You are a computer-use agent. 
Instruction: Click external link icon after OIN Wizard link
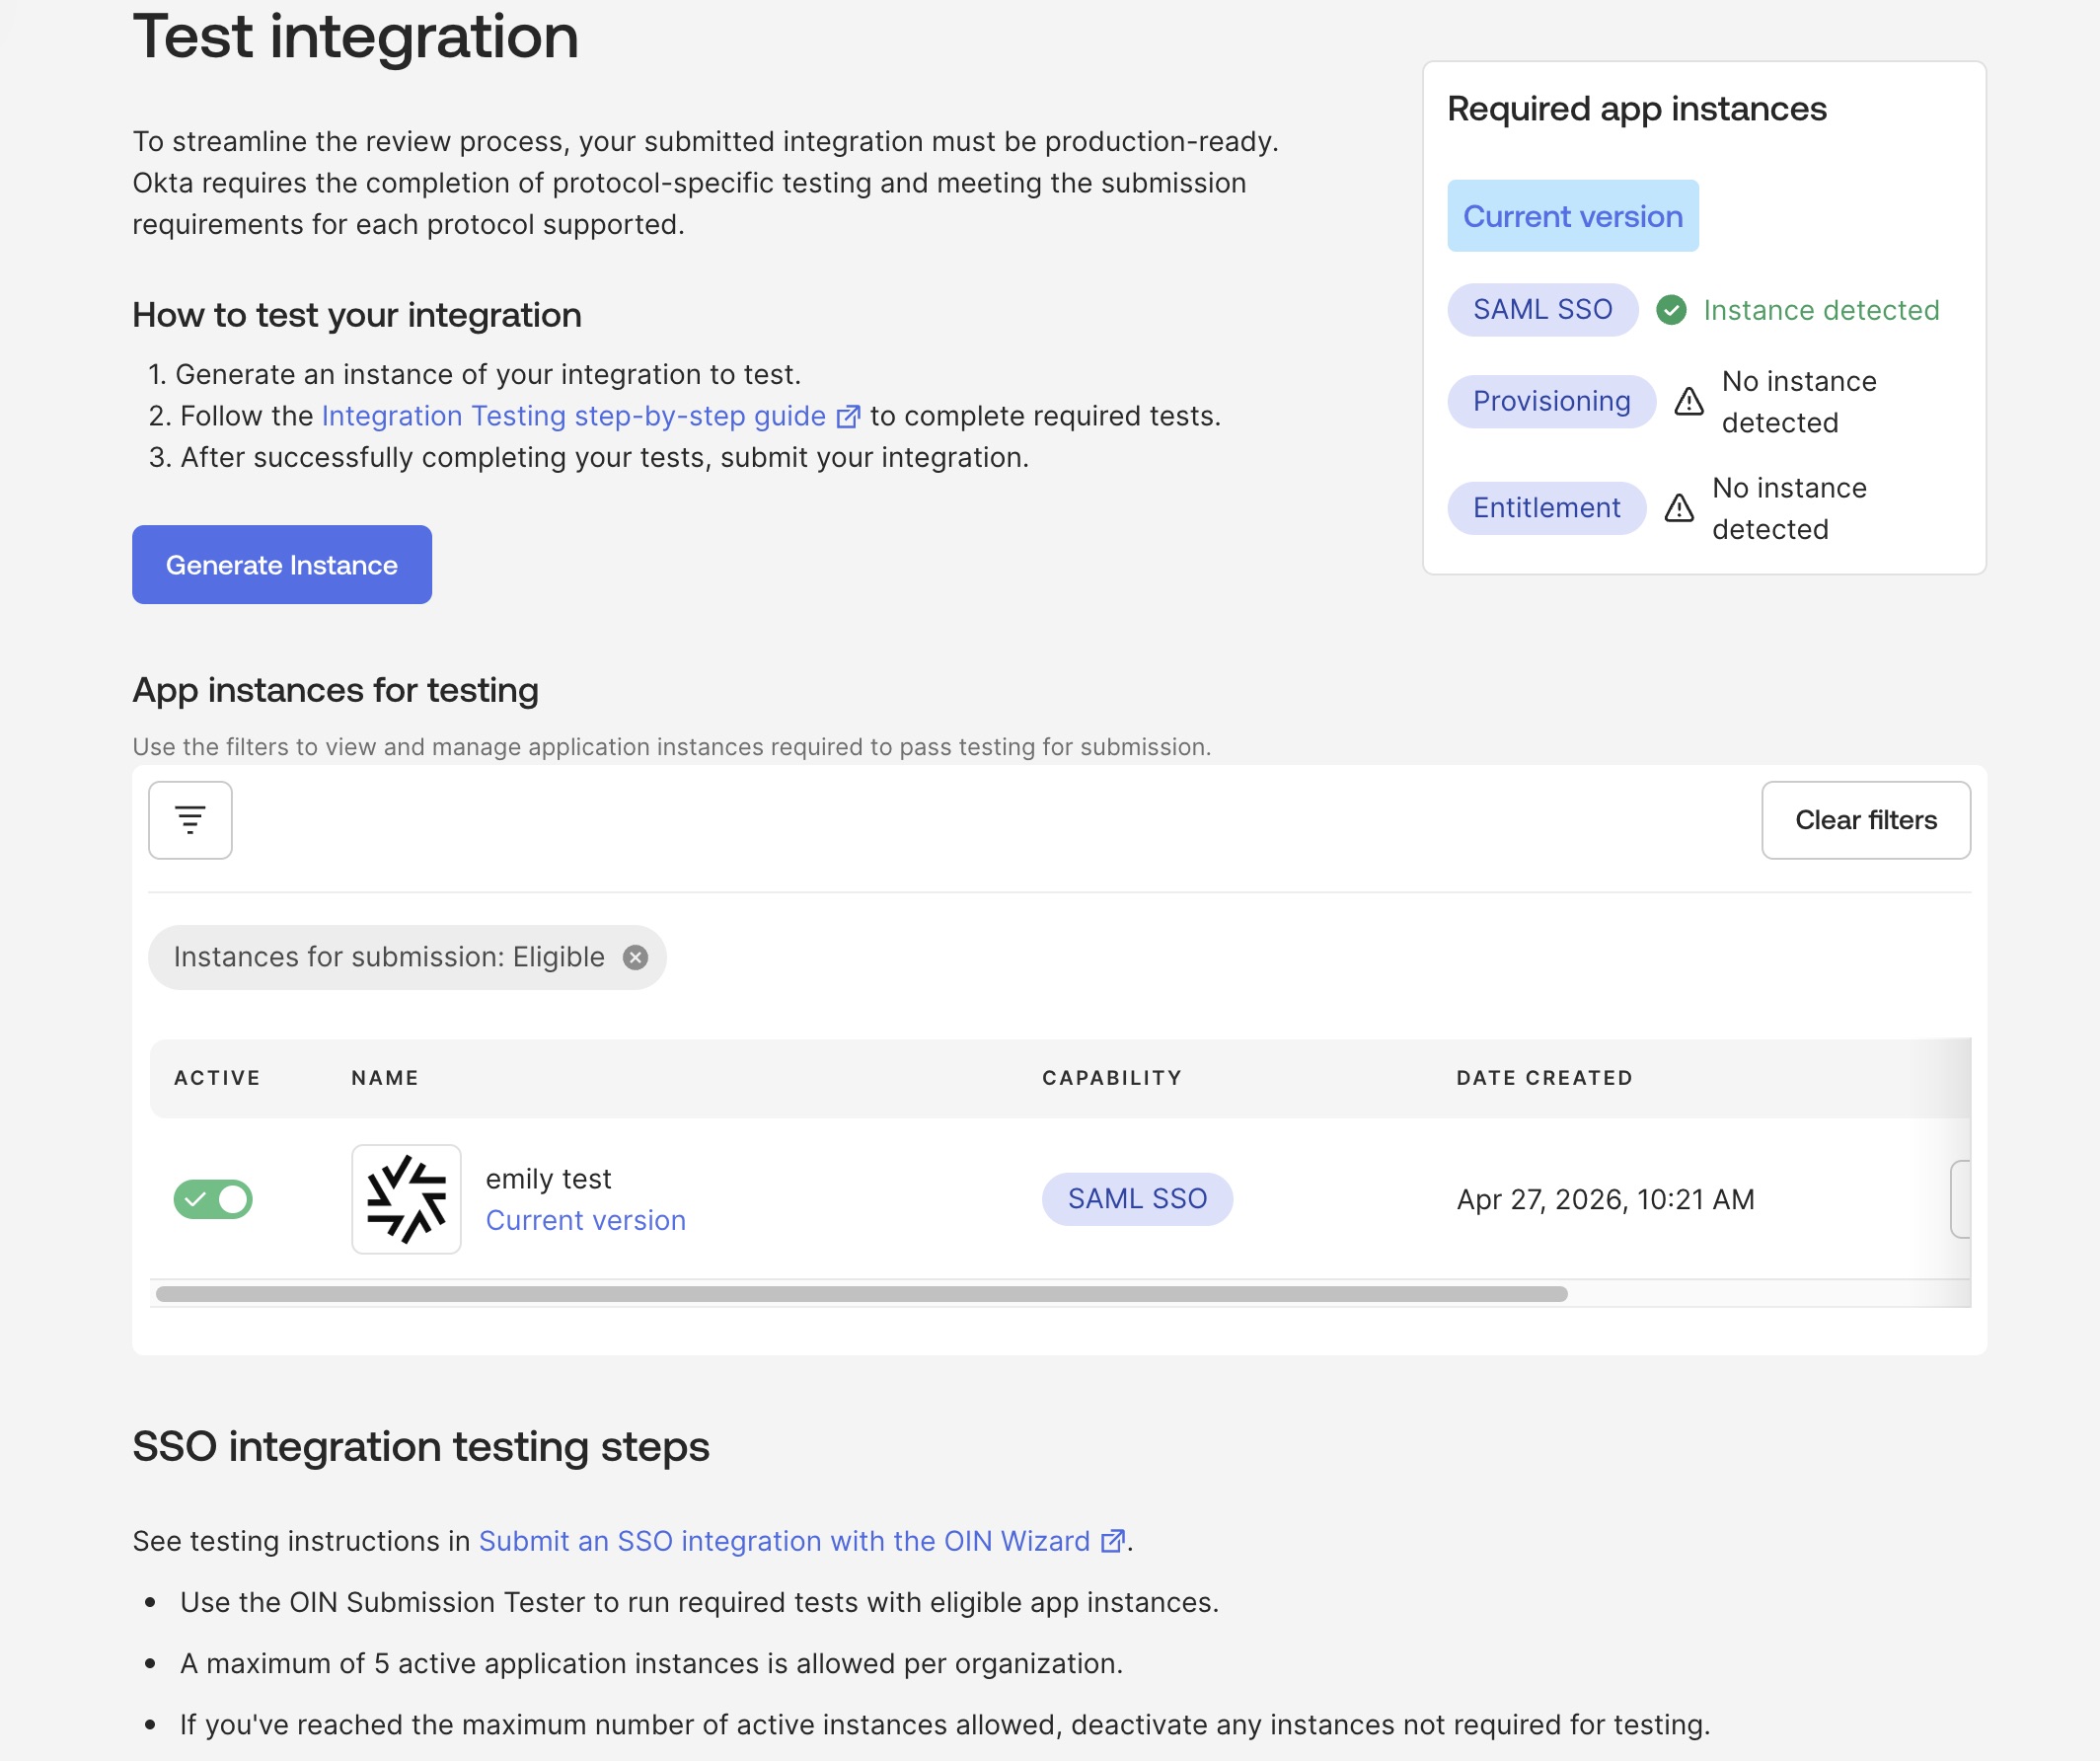1112,1541
